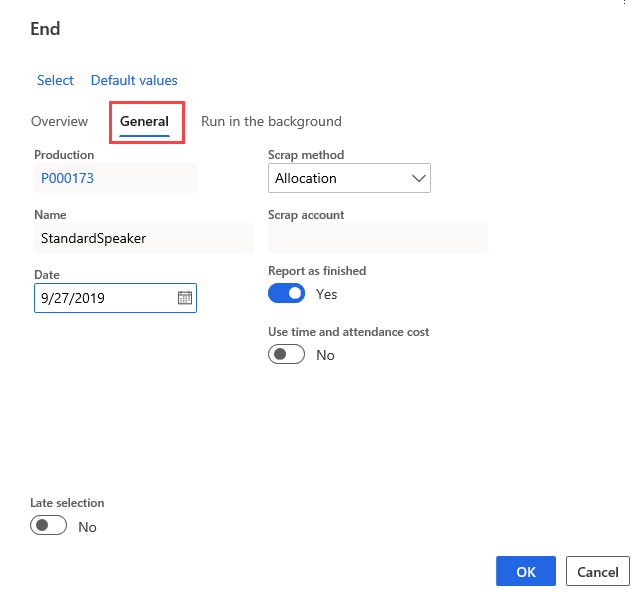Enable Use time and attendance cost
This screenshot has height=598, width=643.
(286, 354)
